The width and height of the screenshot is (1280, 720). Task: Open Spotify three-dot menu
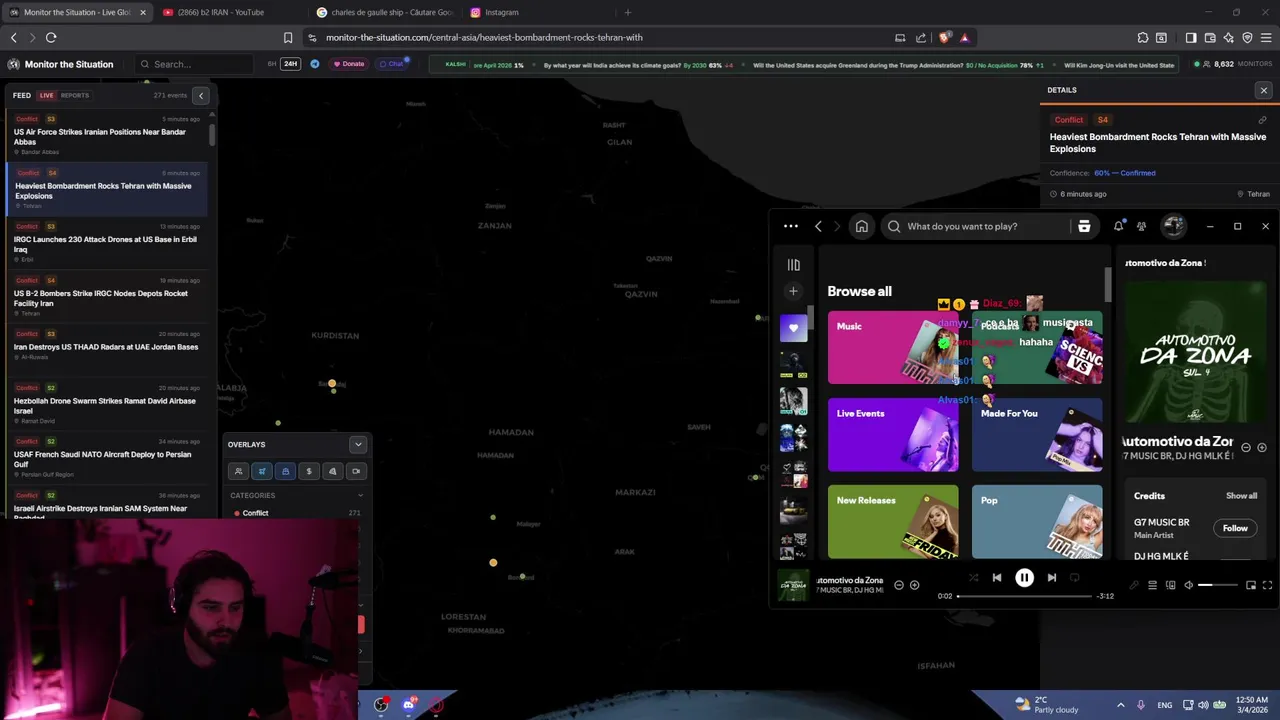[x=791, y=226]
